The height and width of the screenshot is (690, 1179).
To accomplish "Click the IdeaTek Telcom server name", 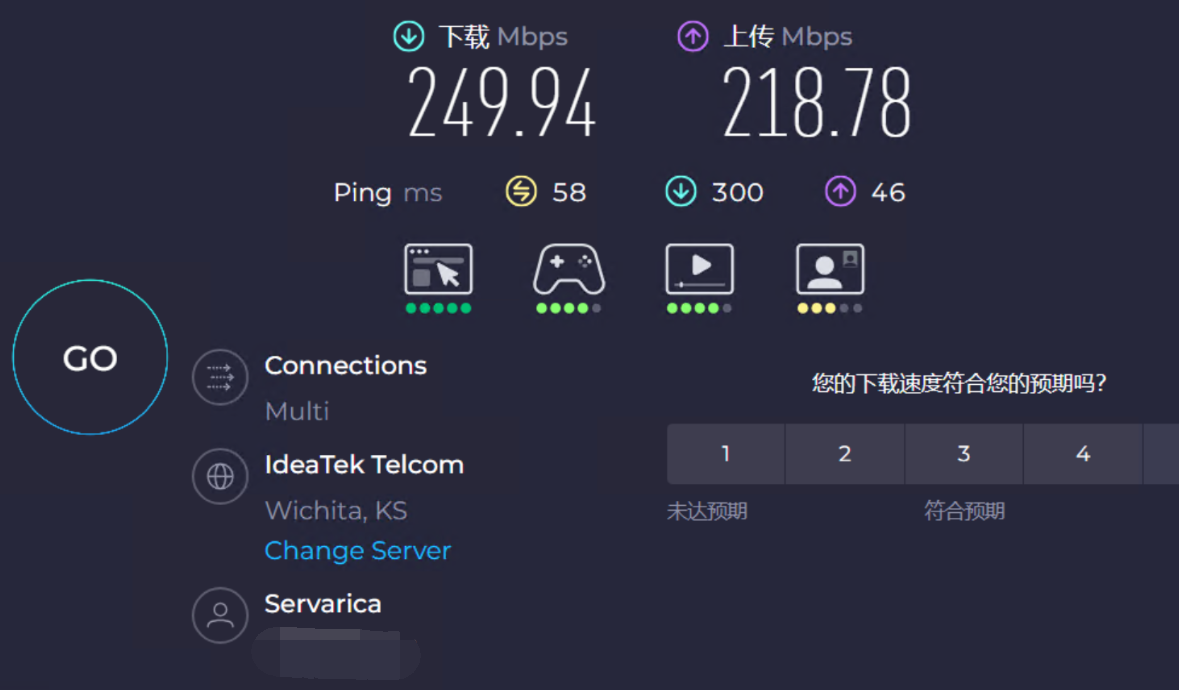I will (364, 465).
